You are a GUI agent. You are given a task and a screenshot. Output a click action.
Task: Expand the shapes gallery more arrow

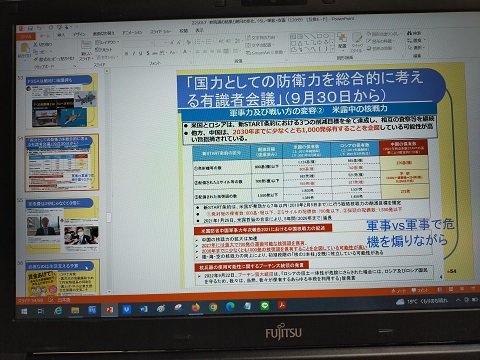click(332, 49)
